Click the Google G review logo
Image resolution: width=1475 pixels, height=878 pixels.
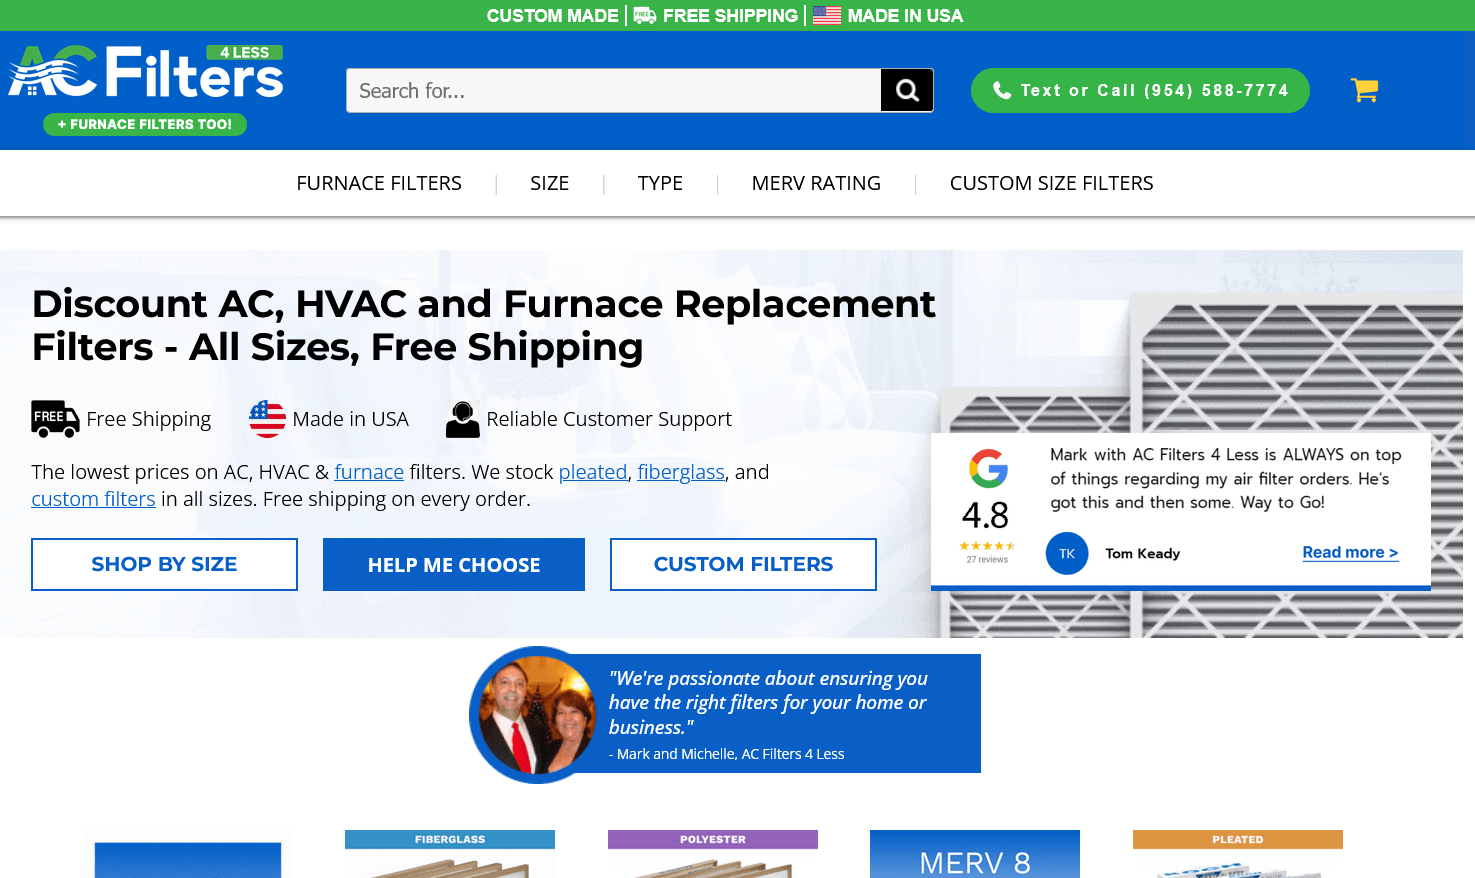pyautogui.click(x=988, y=468)
